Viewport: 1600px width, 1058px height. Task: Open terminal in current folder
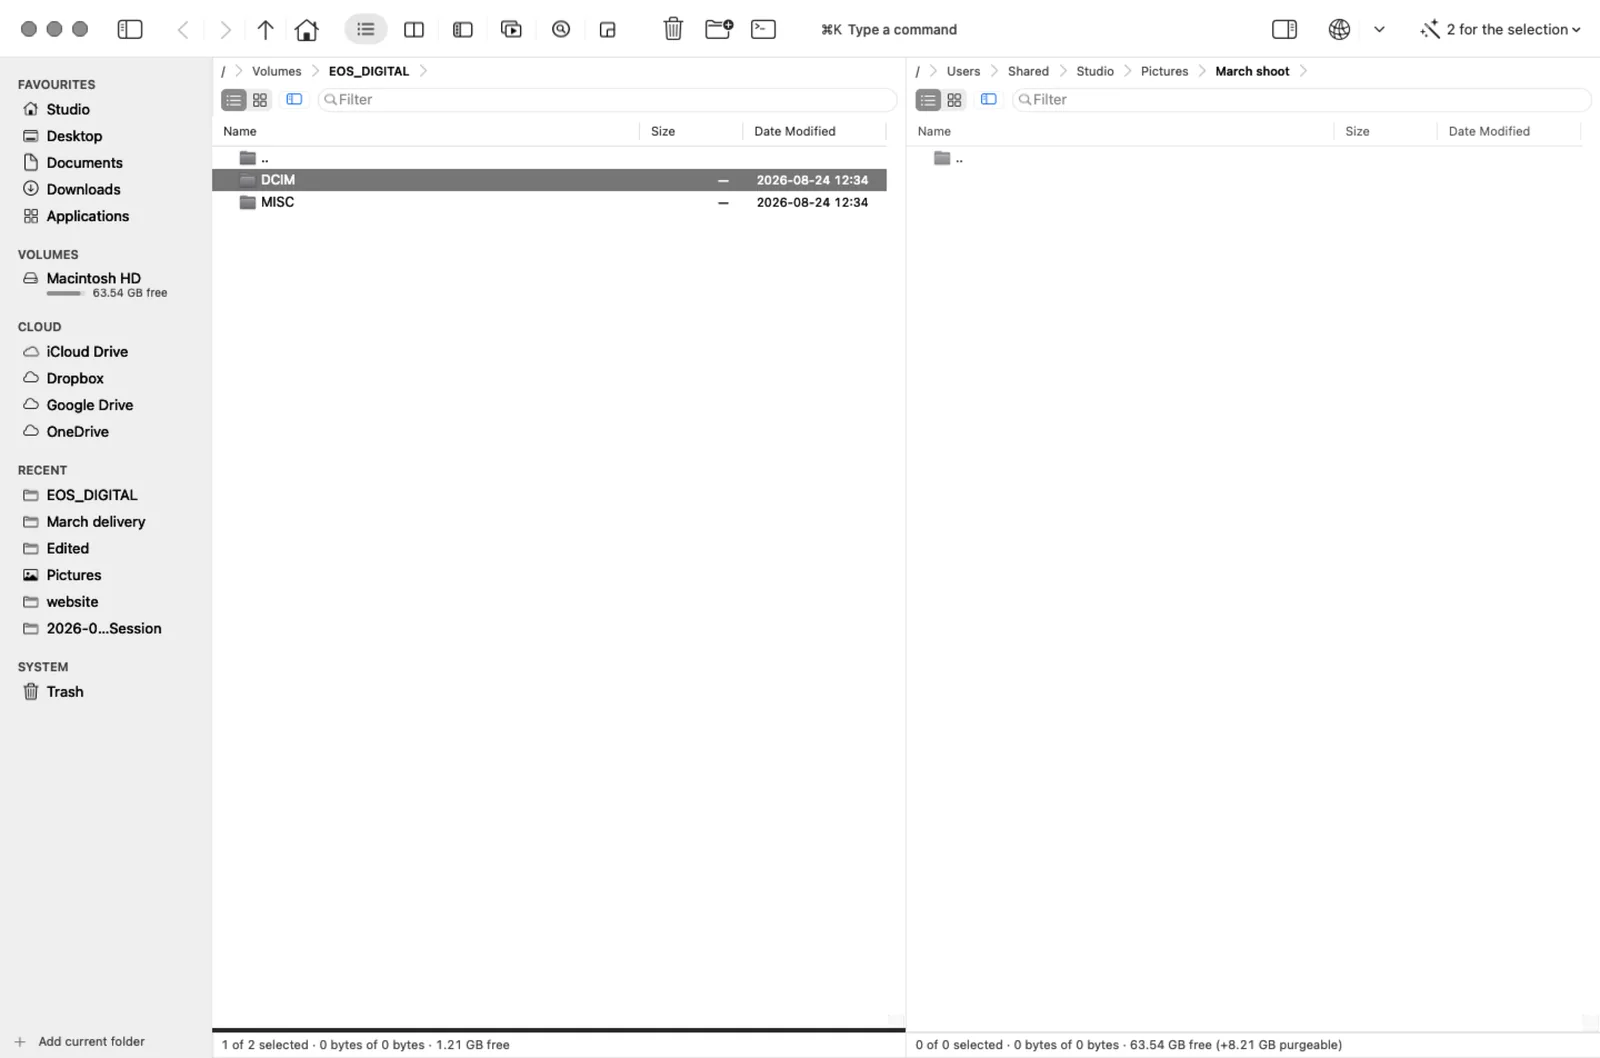(x=763, y=29)
